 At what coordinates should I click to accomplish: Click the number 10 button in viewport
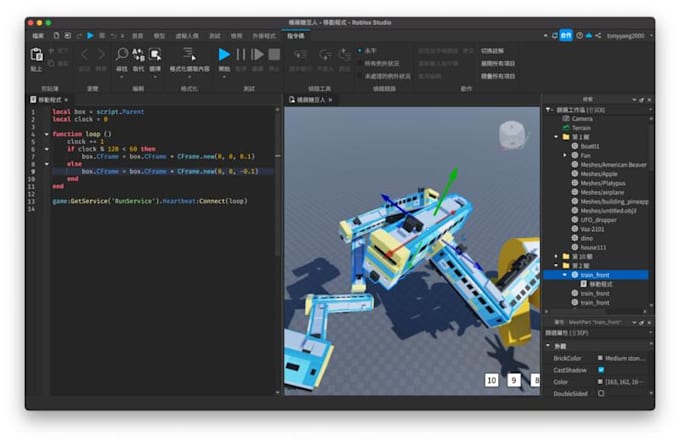tap(491, 380)
